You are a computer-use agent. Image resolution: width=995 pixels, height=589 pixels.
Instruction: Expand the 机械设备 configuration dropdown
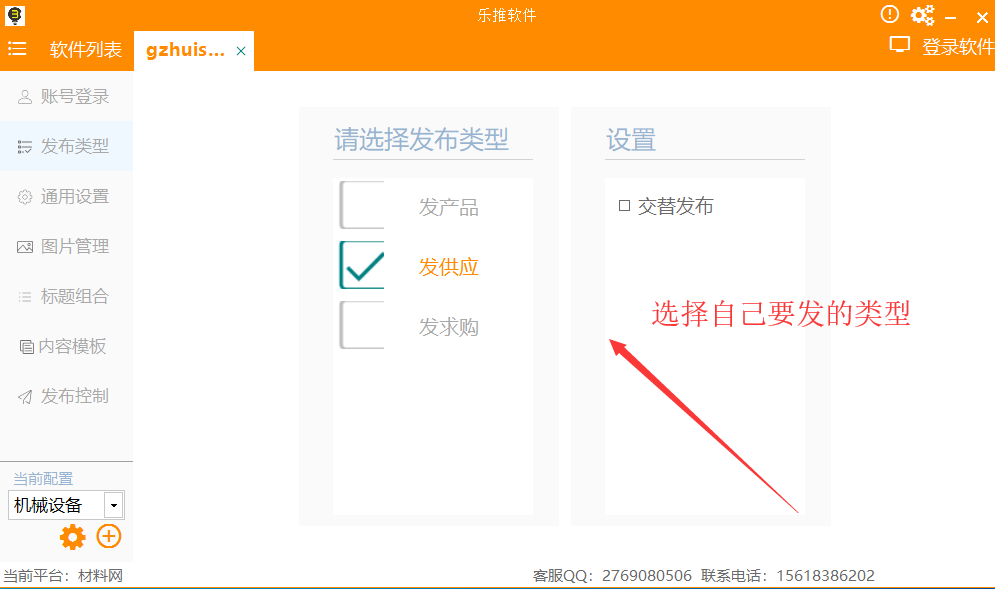point(114,505)
